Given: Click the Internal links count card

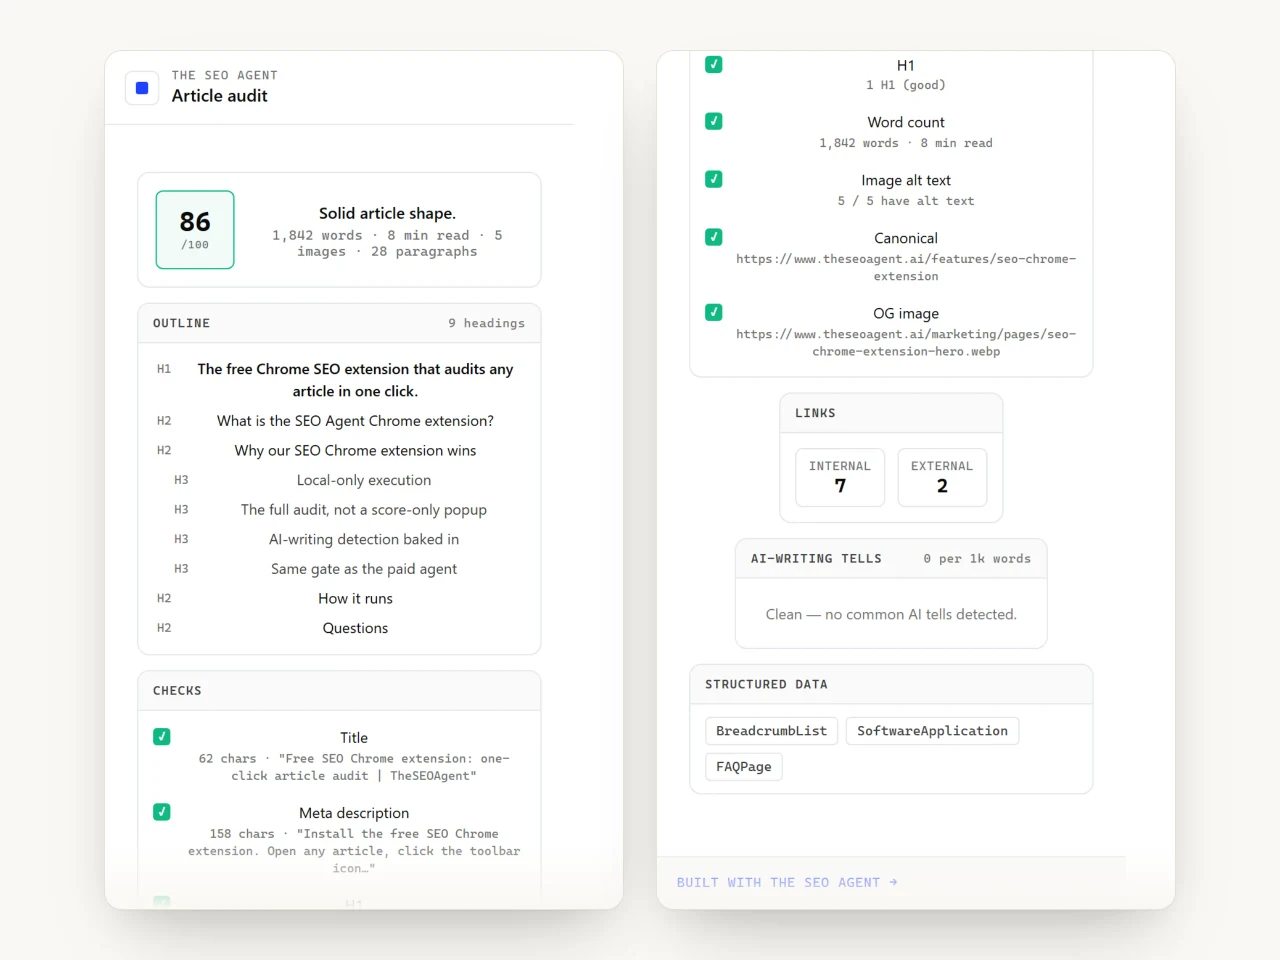Looking at the screenshot, I should tap(840, 478).
